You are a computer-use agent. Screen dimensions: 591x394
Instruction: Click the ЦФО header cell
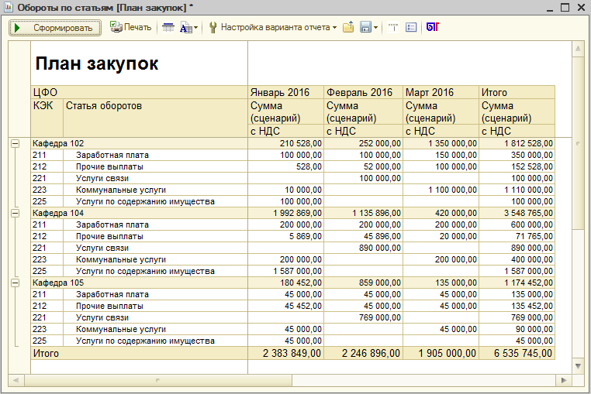[139, 92]
